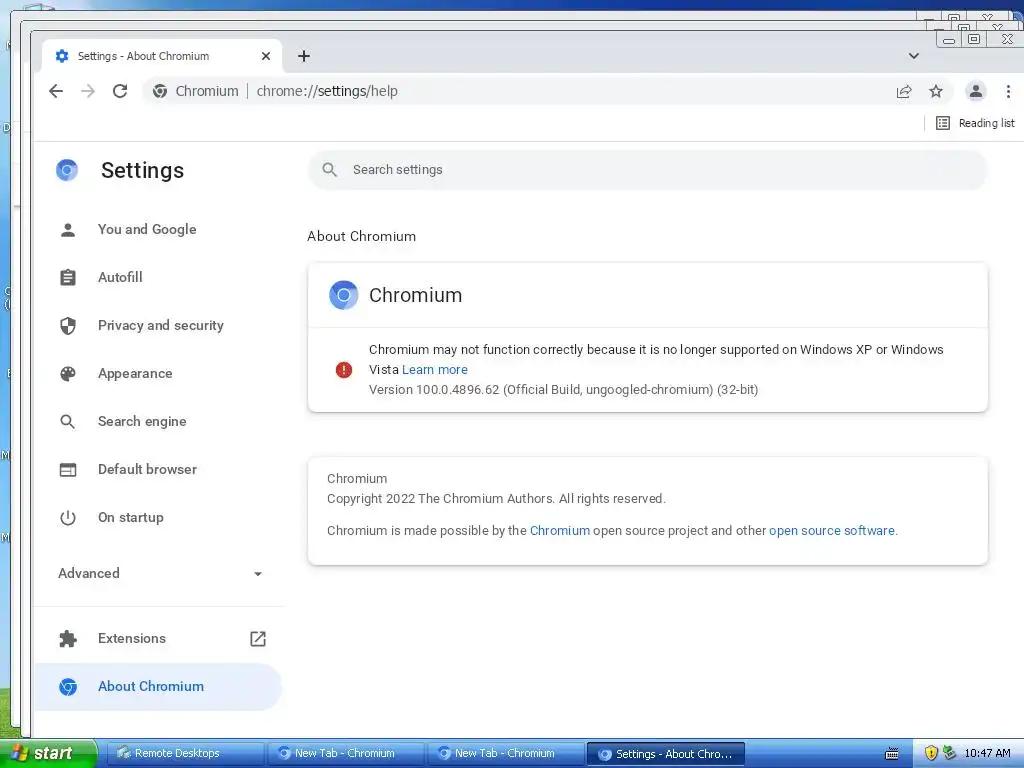Screen dimensions: 1024x768
Task: Close the Settings - About Chromium tab
Action: click(266, 56)
